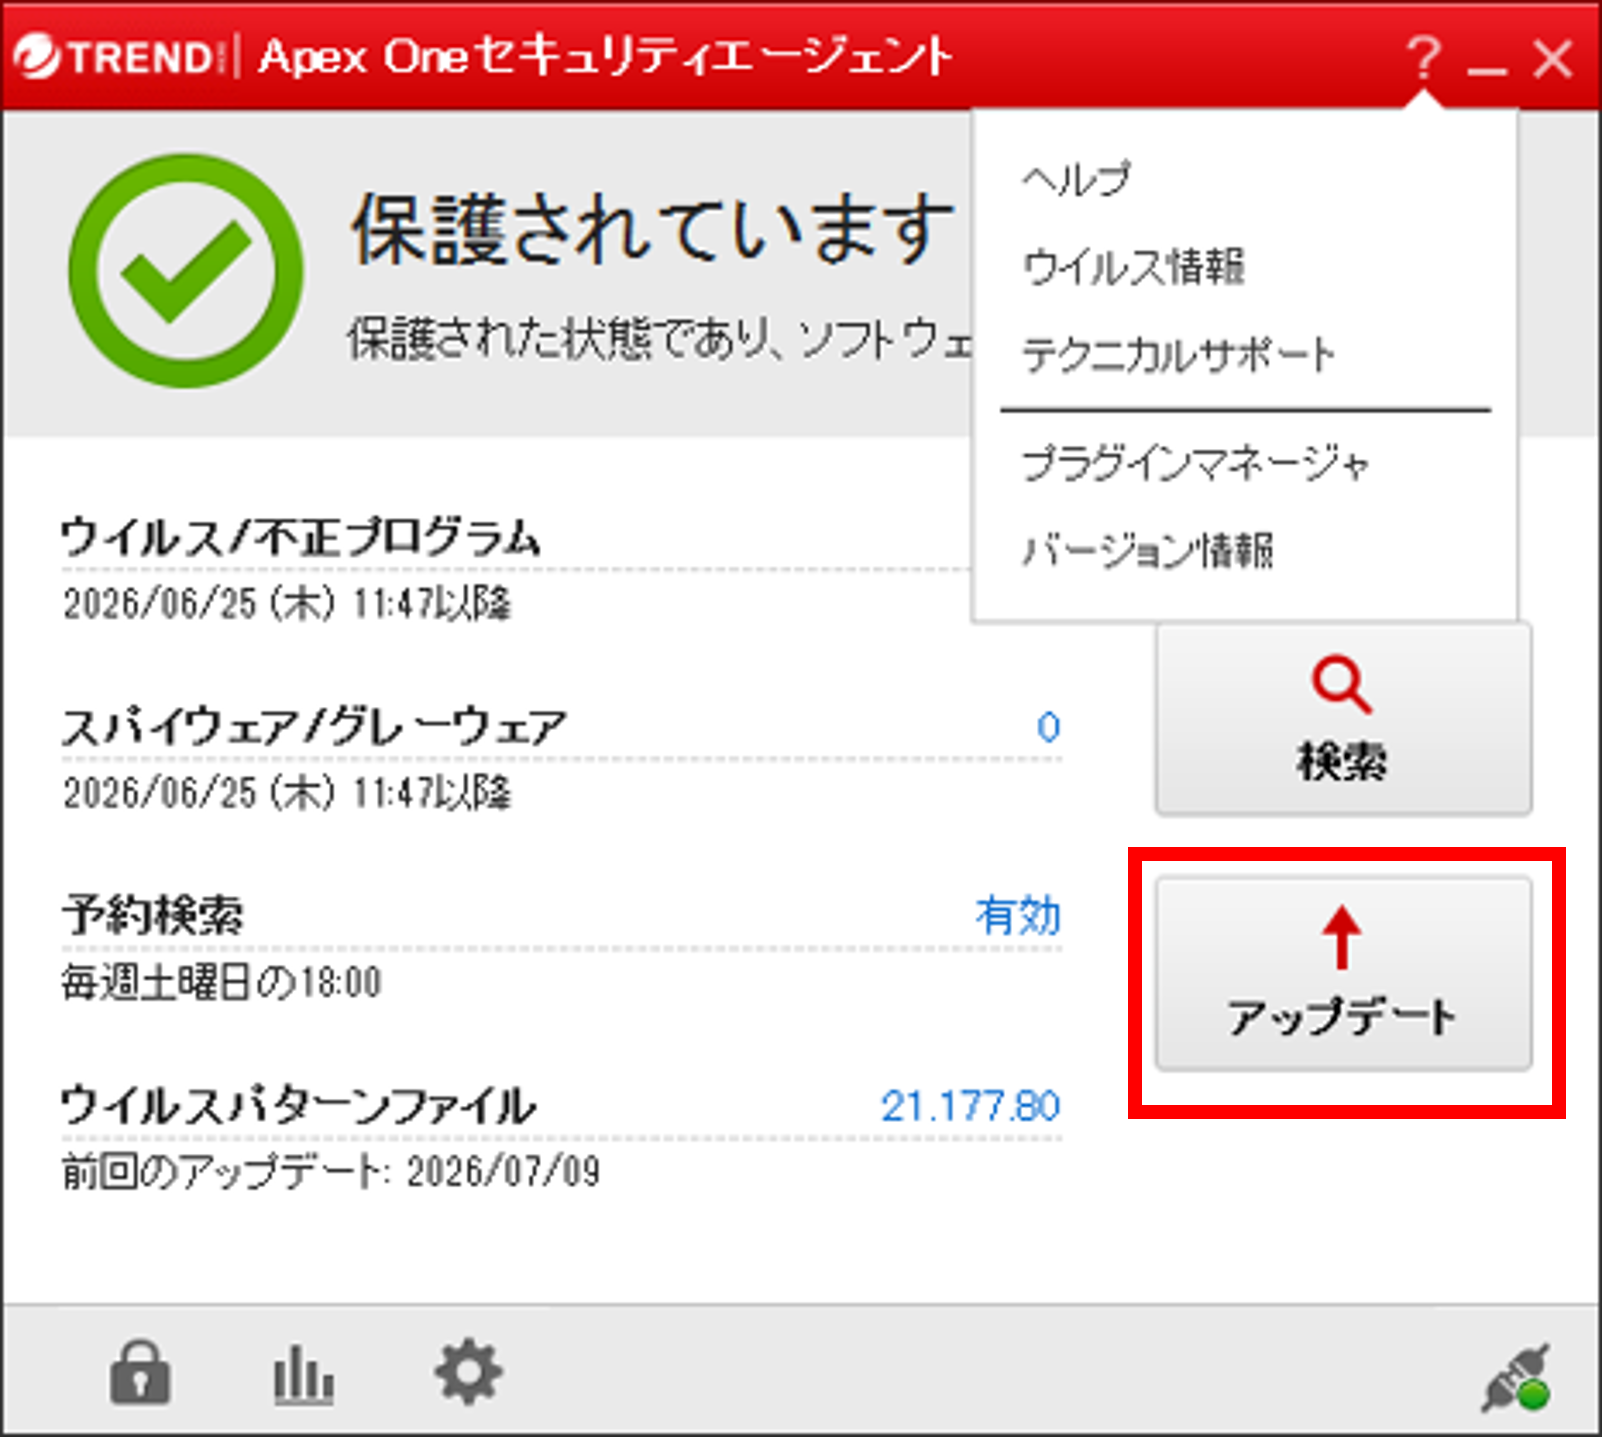Select ヘルプ from the help menu
Viewport: 1602px width, 1437px height.
(1076, 179)
